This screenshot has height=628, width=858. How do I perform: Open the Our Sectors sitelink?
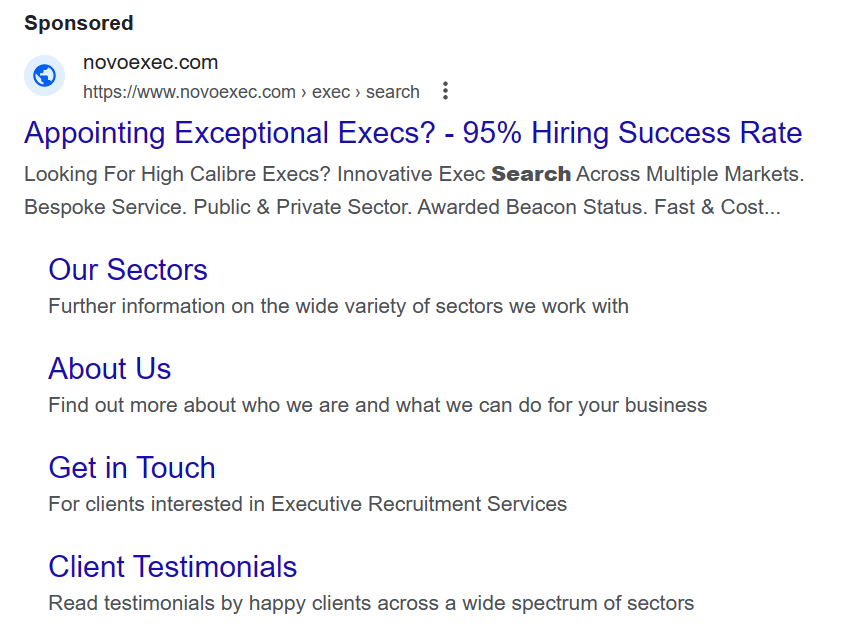[128, 270]
